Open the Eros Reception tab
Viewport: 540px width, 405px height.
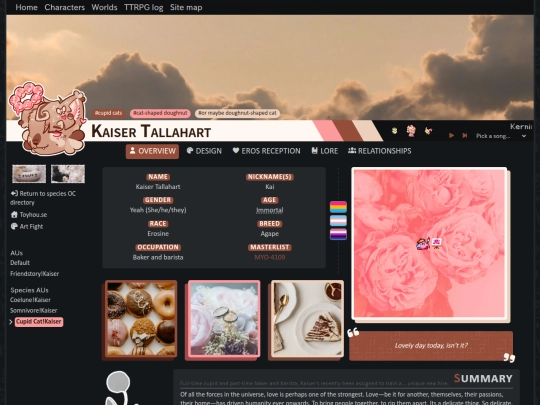[x=267, y=151]
